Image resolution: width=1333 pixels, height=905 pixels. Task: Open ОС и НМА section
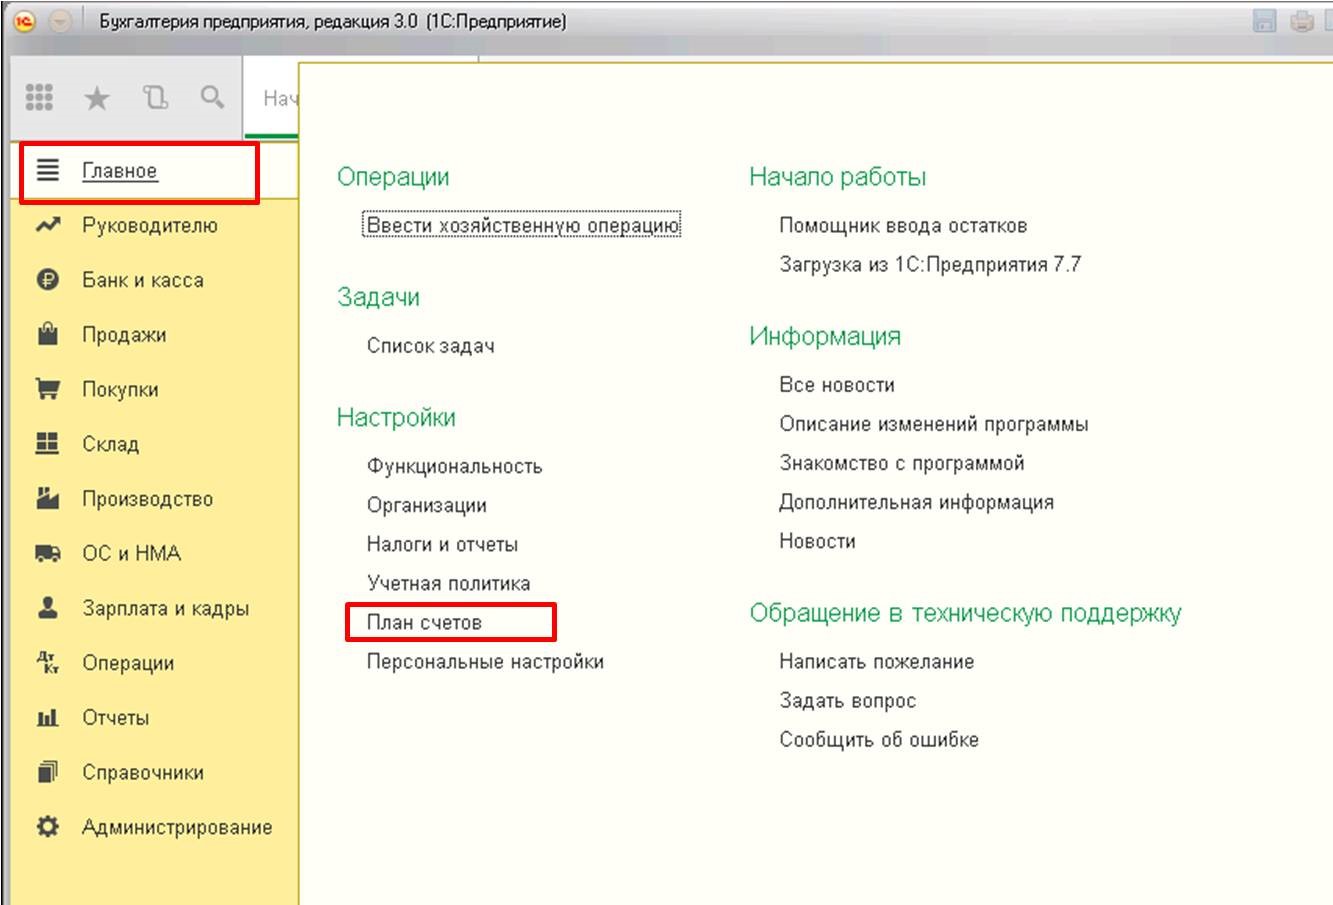point(131,553)
